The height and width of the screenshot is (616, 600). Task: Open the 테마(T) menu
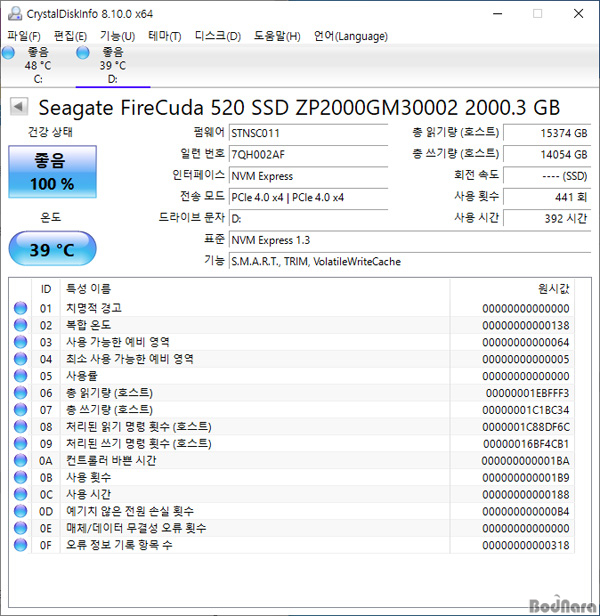165,36
